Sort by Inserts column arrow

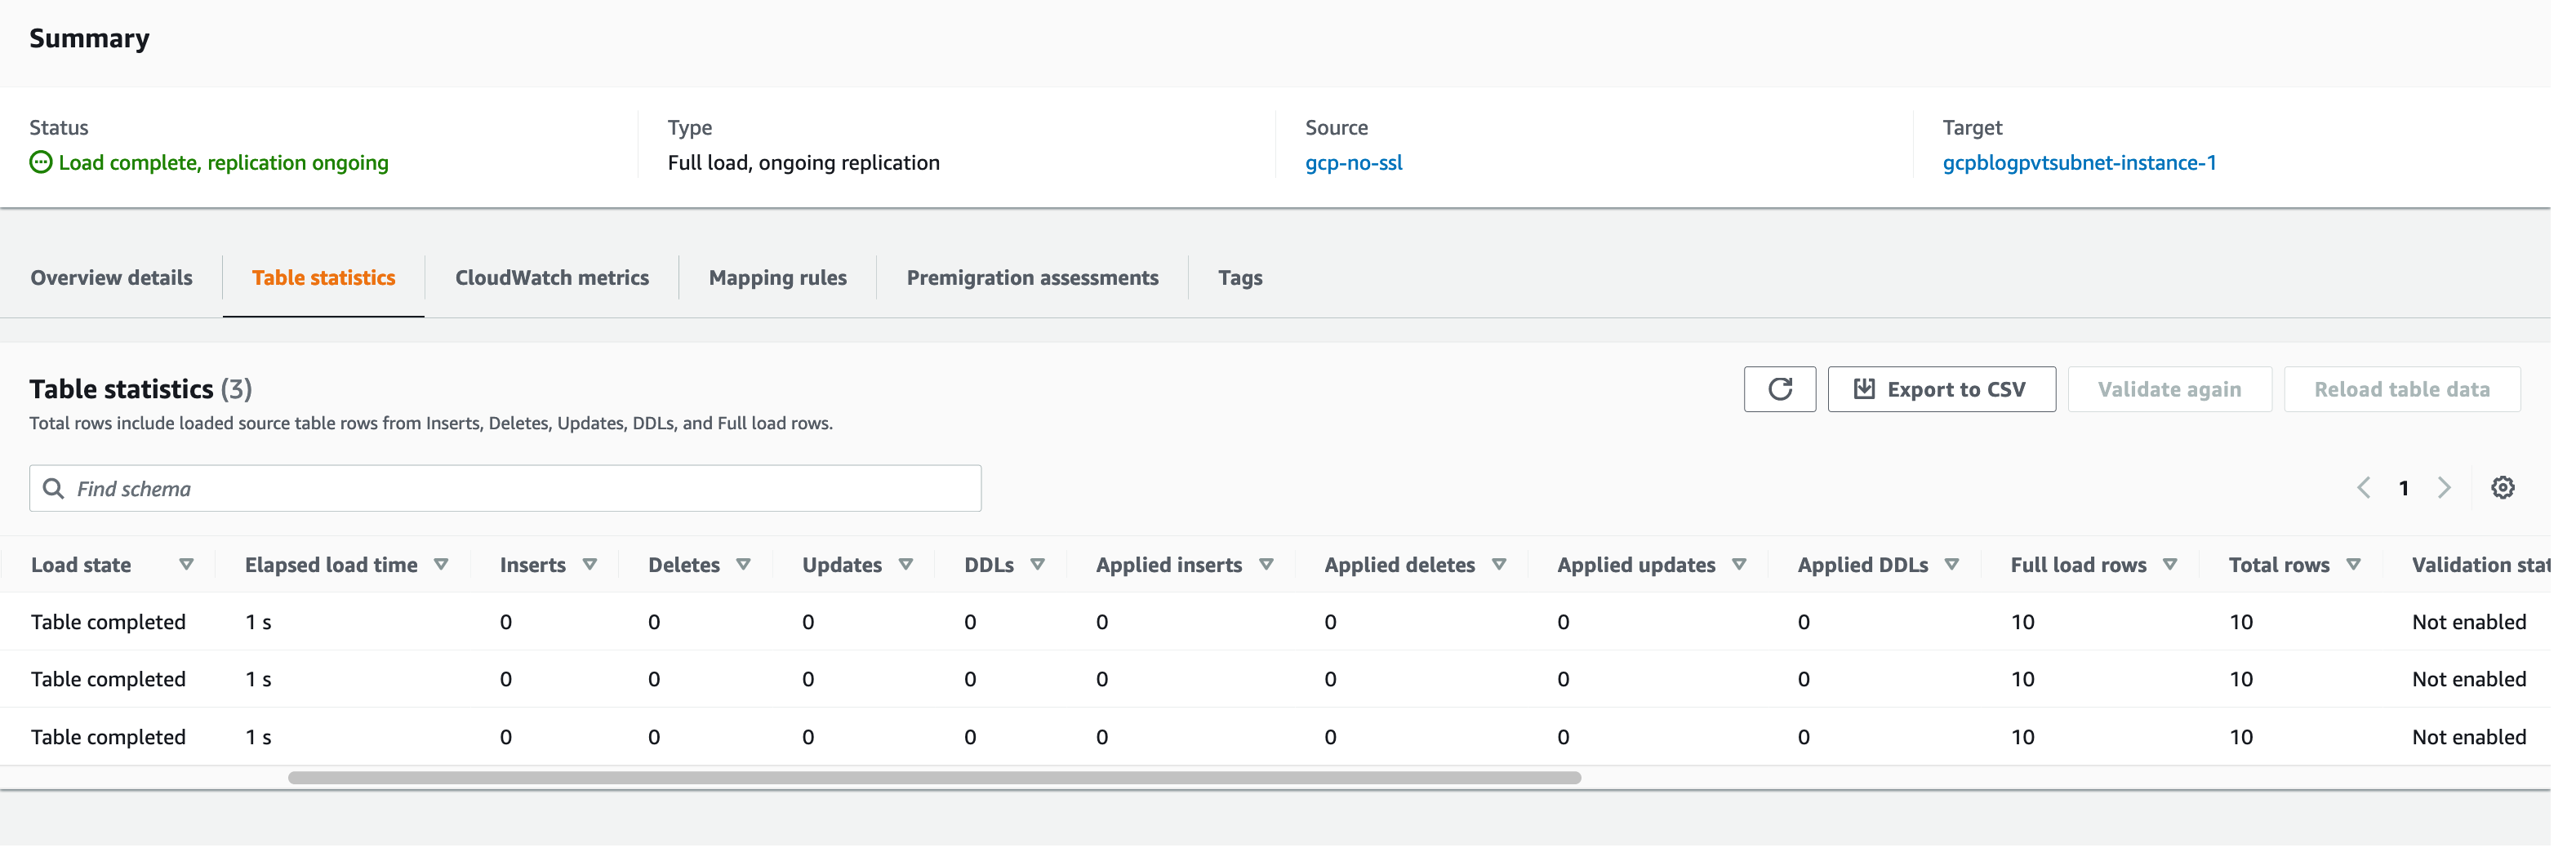590,565
